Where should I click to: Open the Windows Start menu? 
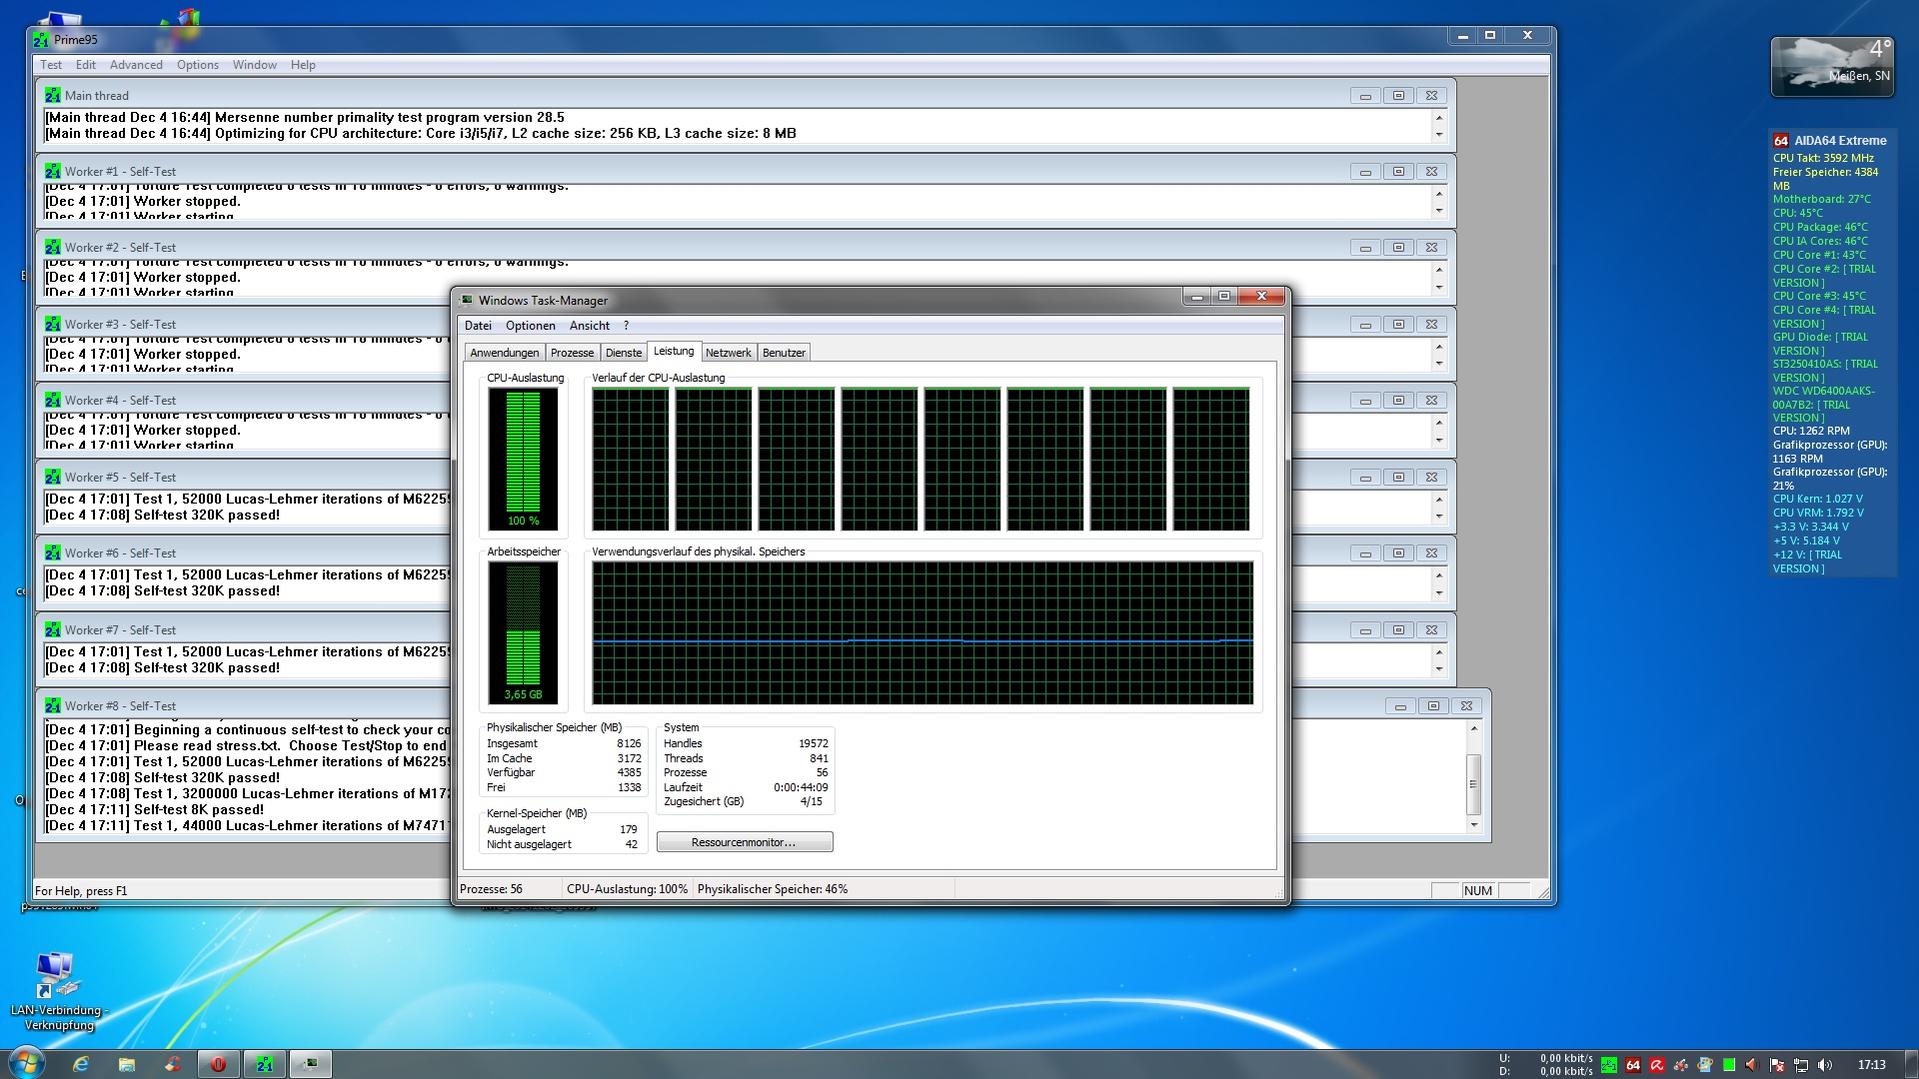[26, 1063]
